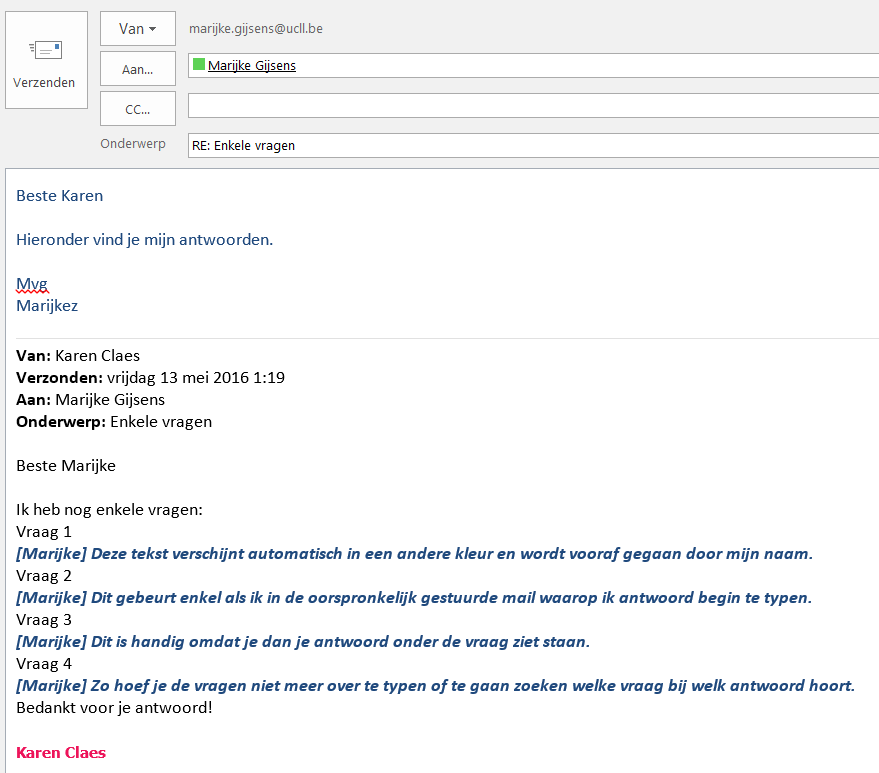This screenshot has height=773, width=879.
Task: Click on the "Marijkez" signature text
Action: [x=47, y=306]
